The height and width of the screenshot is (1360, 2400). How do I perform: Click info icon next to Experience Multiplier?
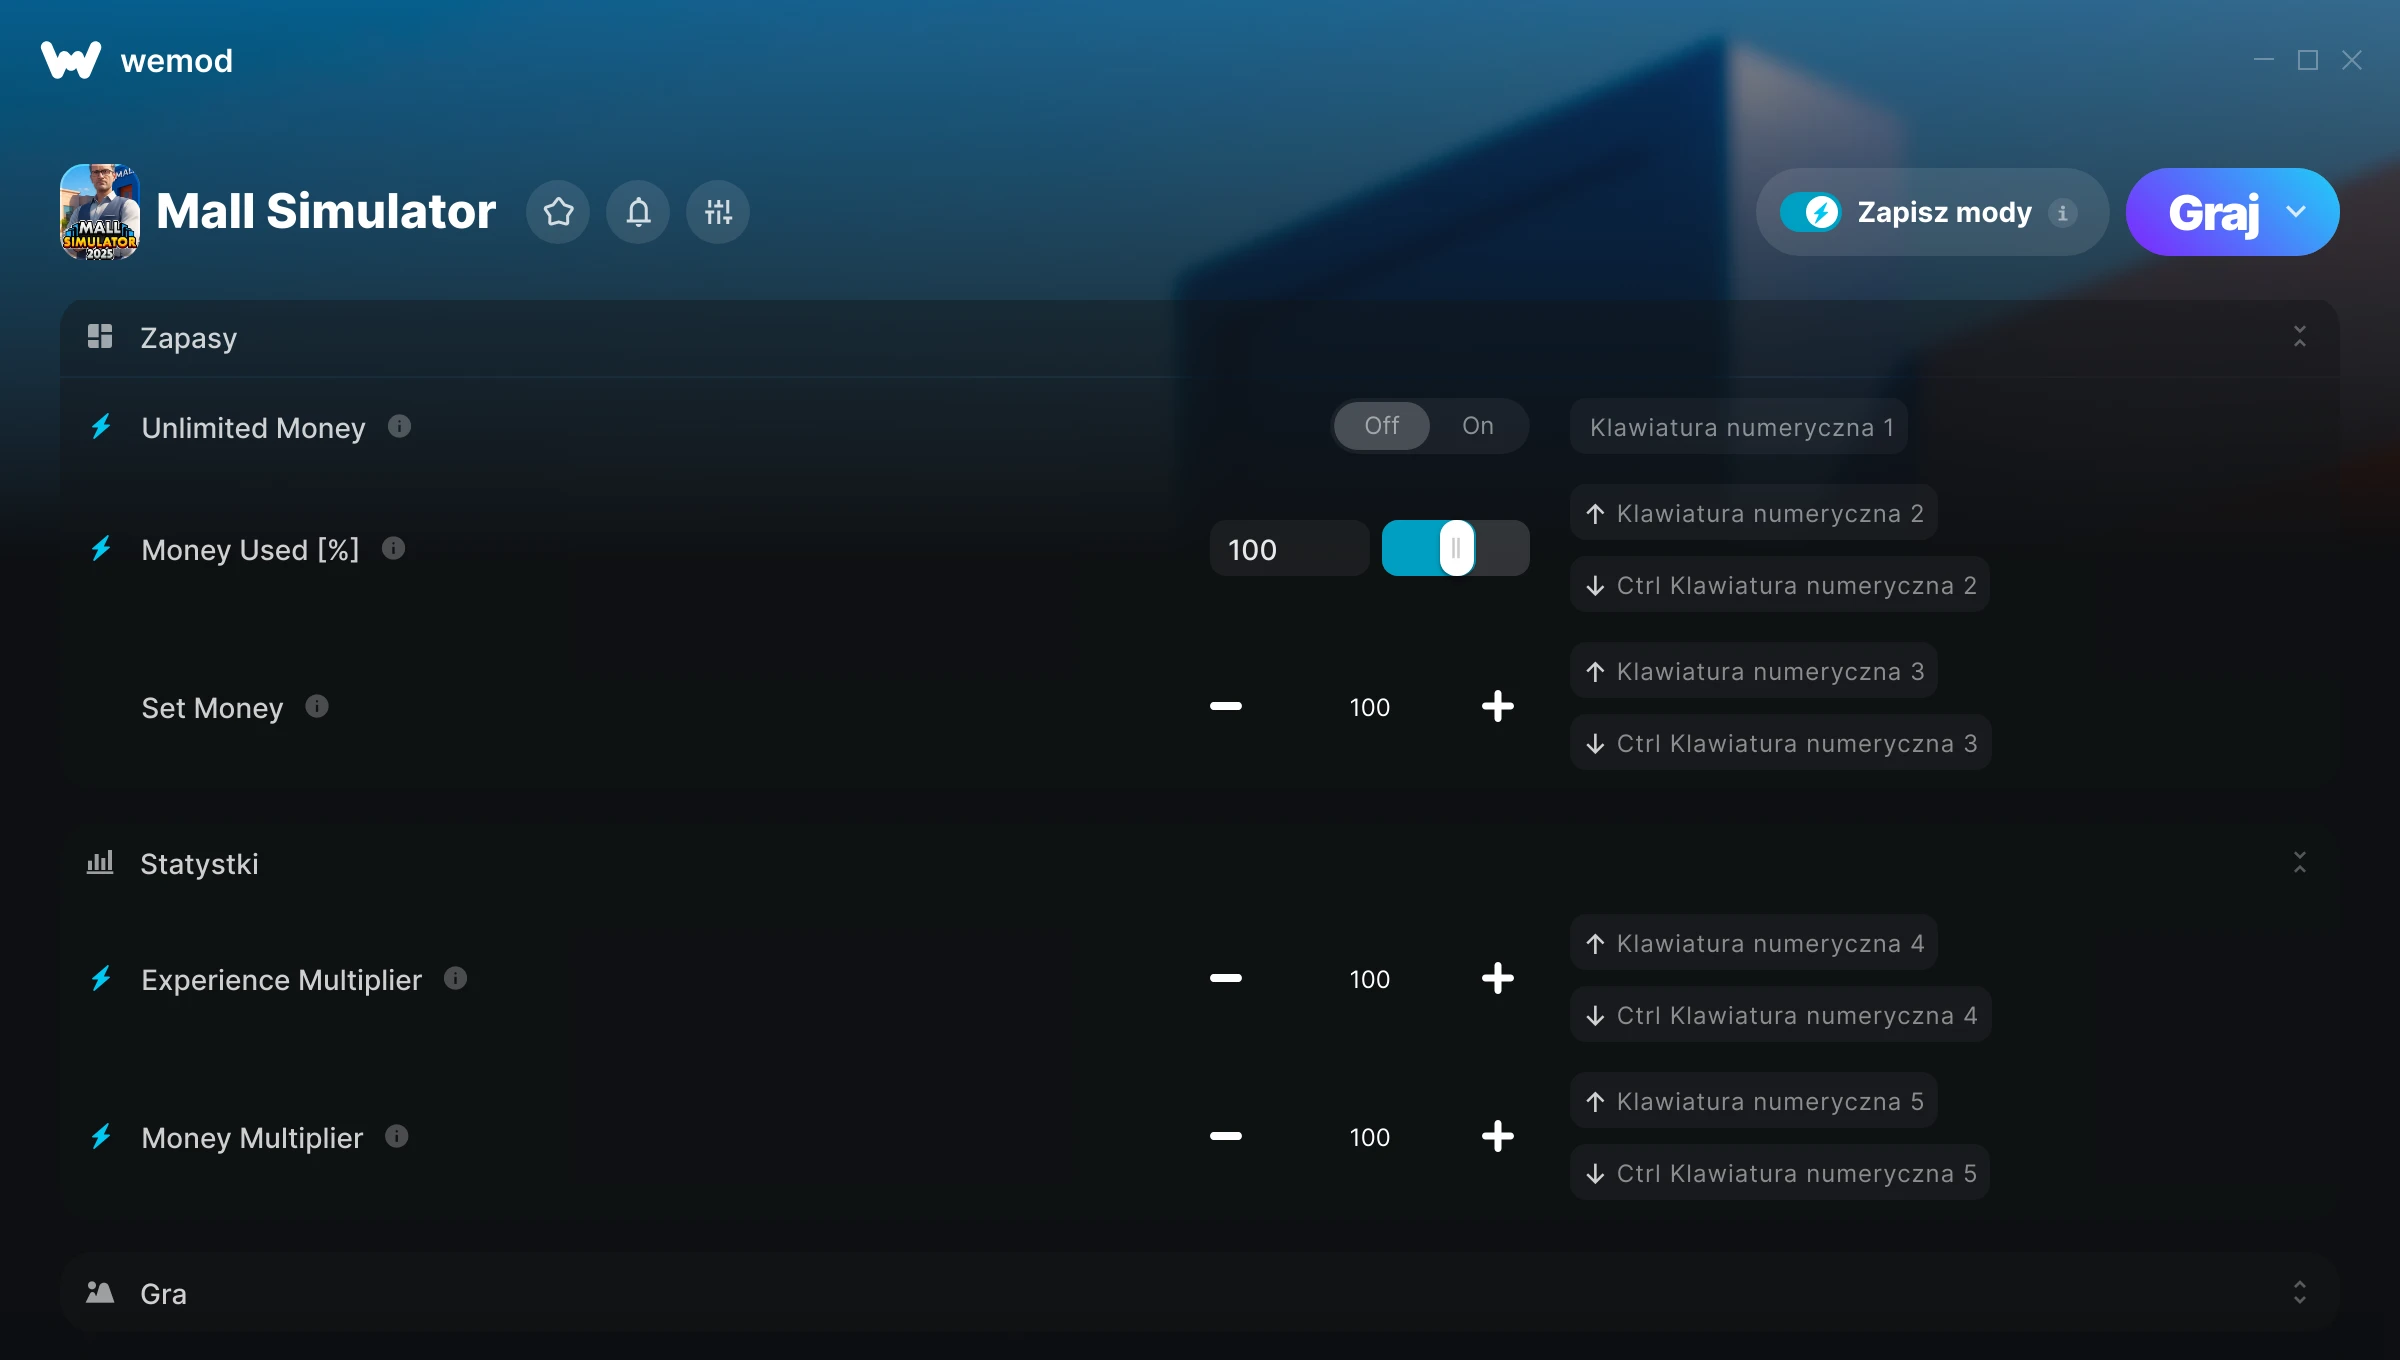455,979
